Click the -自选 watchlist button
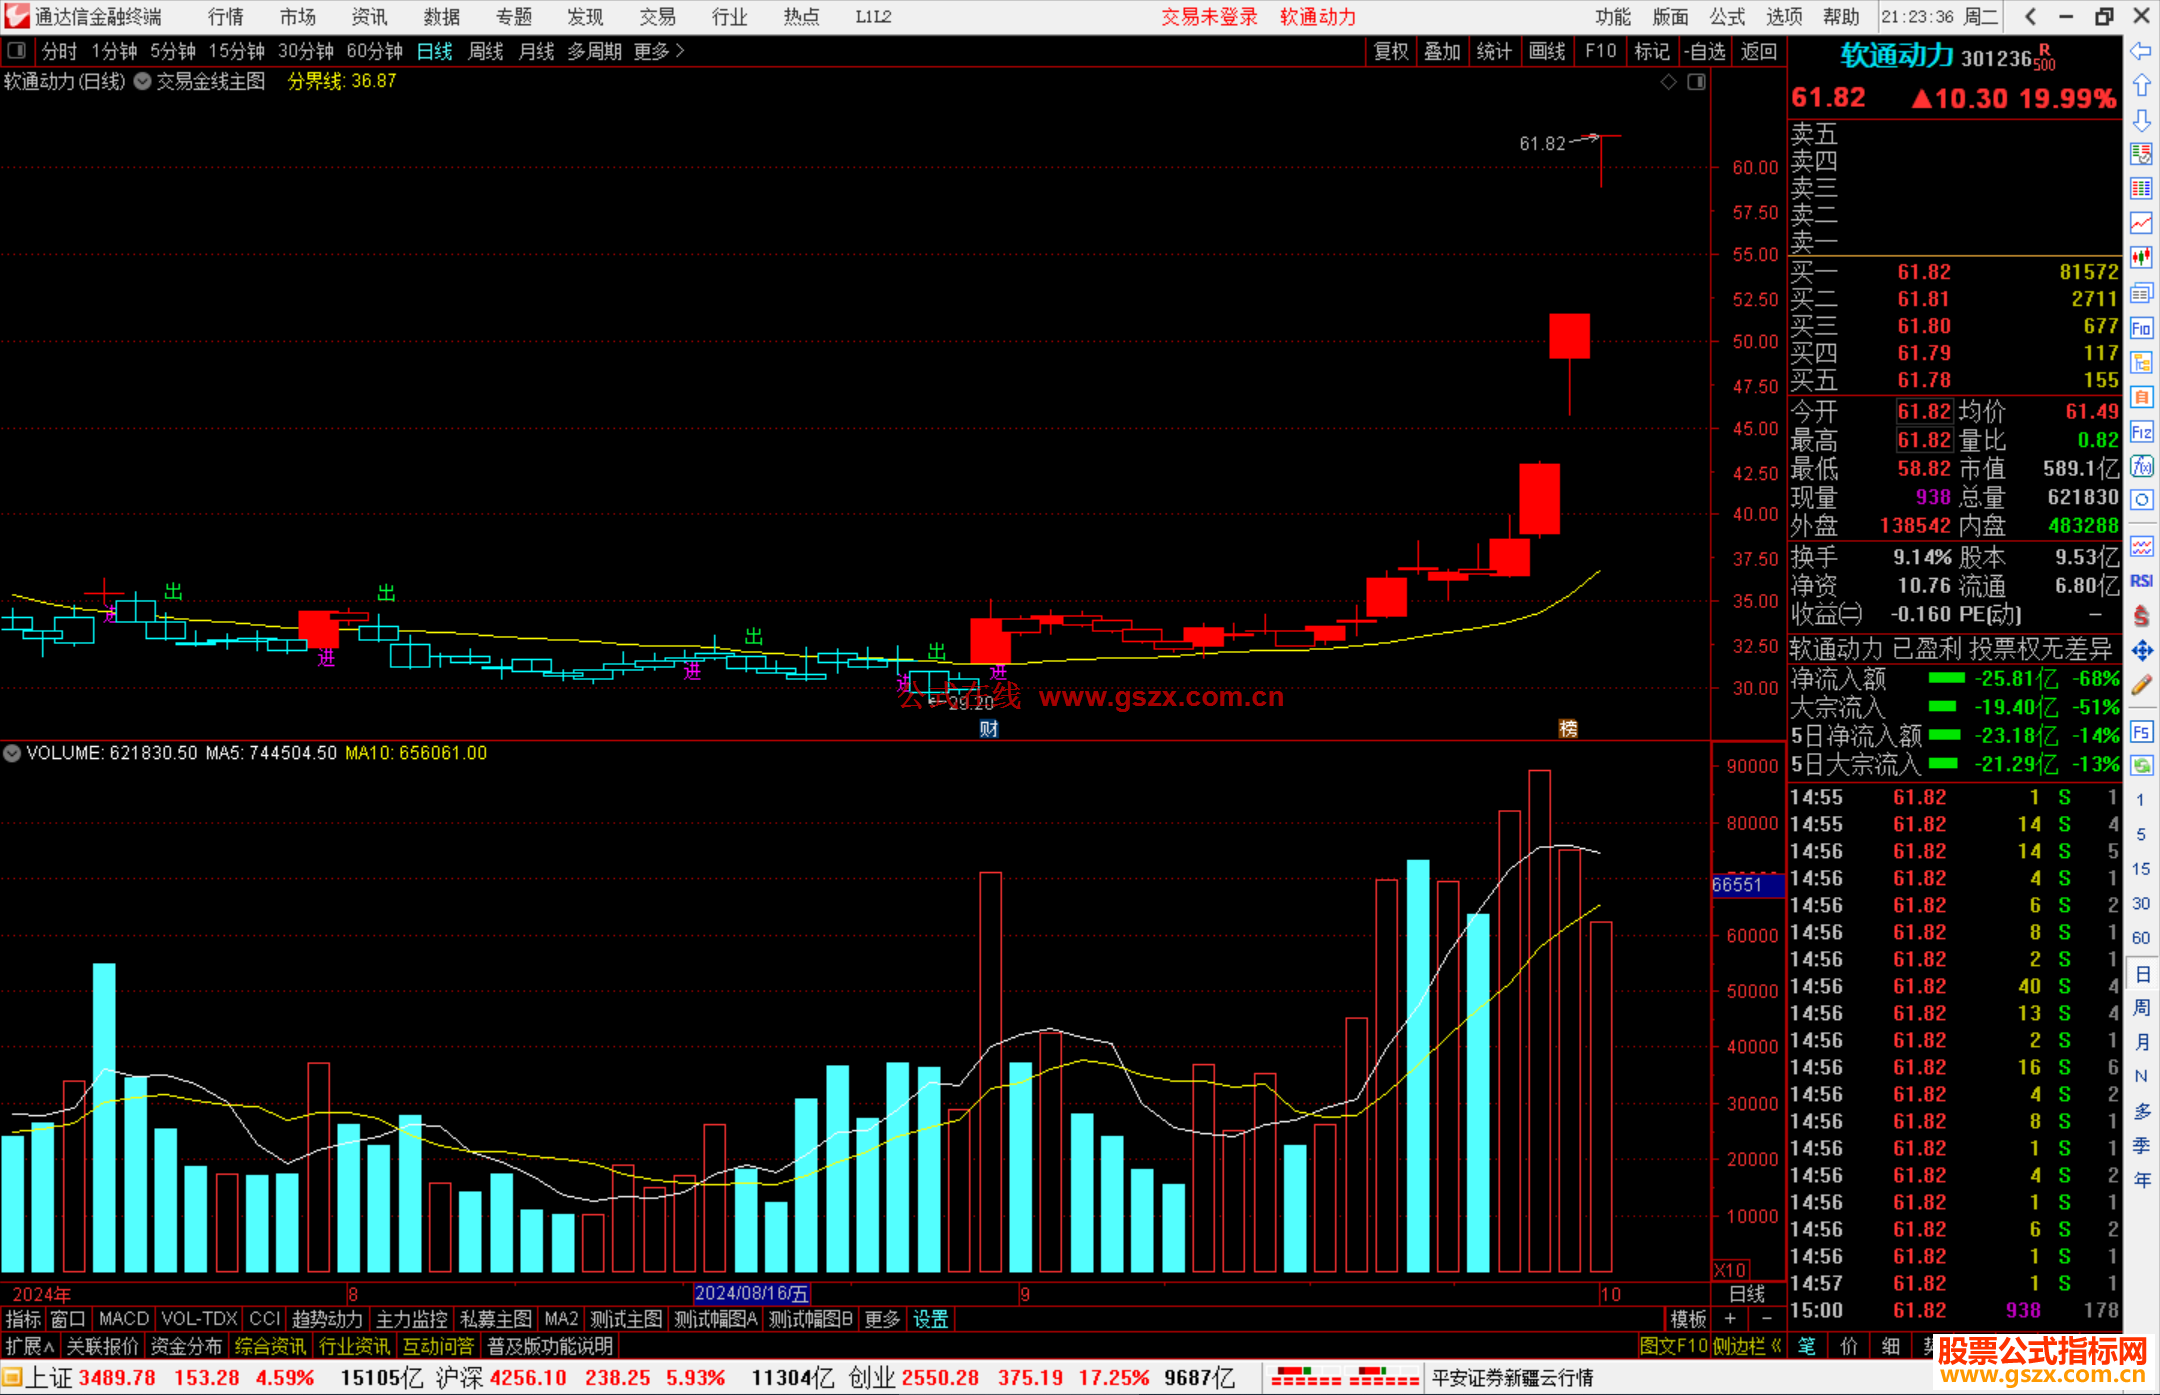 pos(1704,51)
